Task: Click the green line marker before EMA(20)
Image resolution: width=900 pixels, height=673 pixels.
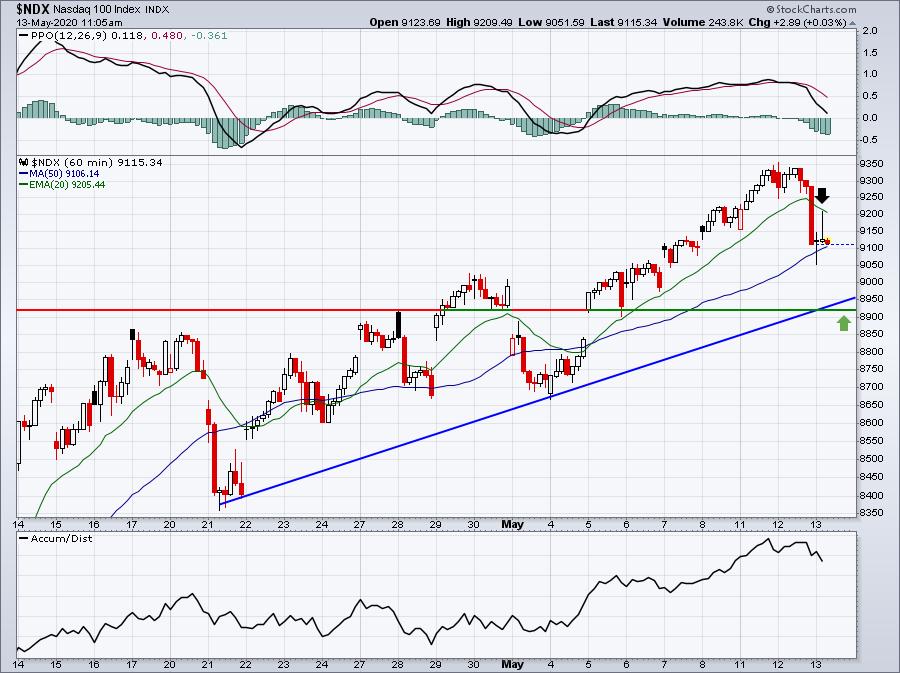Action: click(24, 185)
